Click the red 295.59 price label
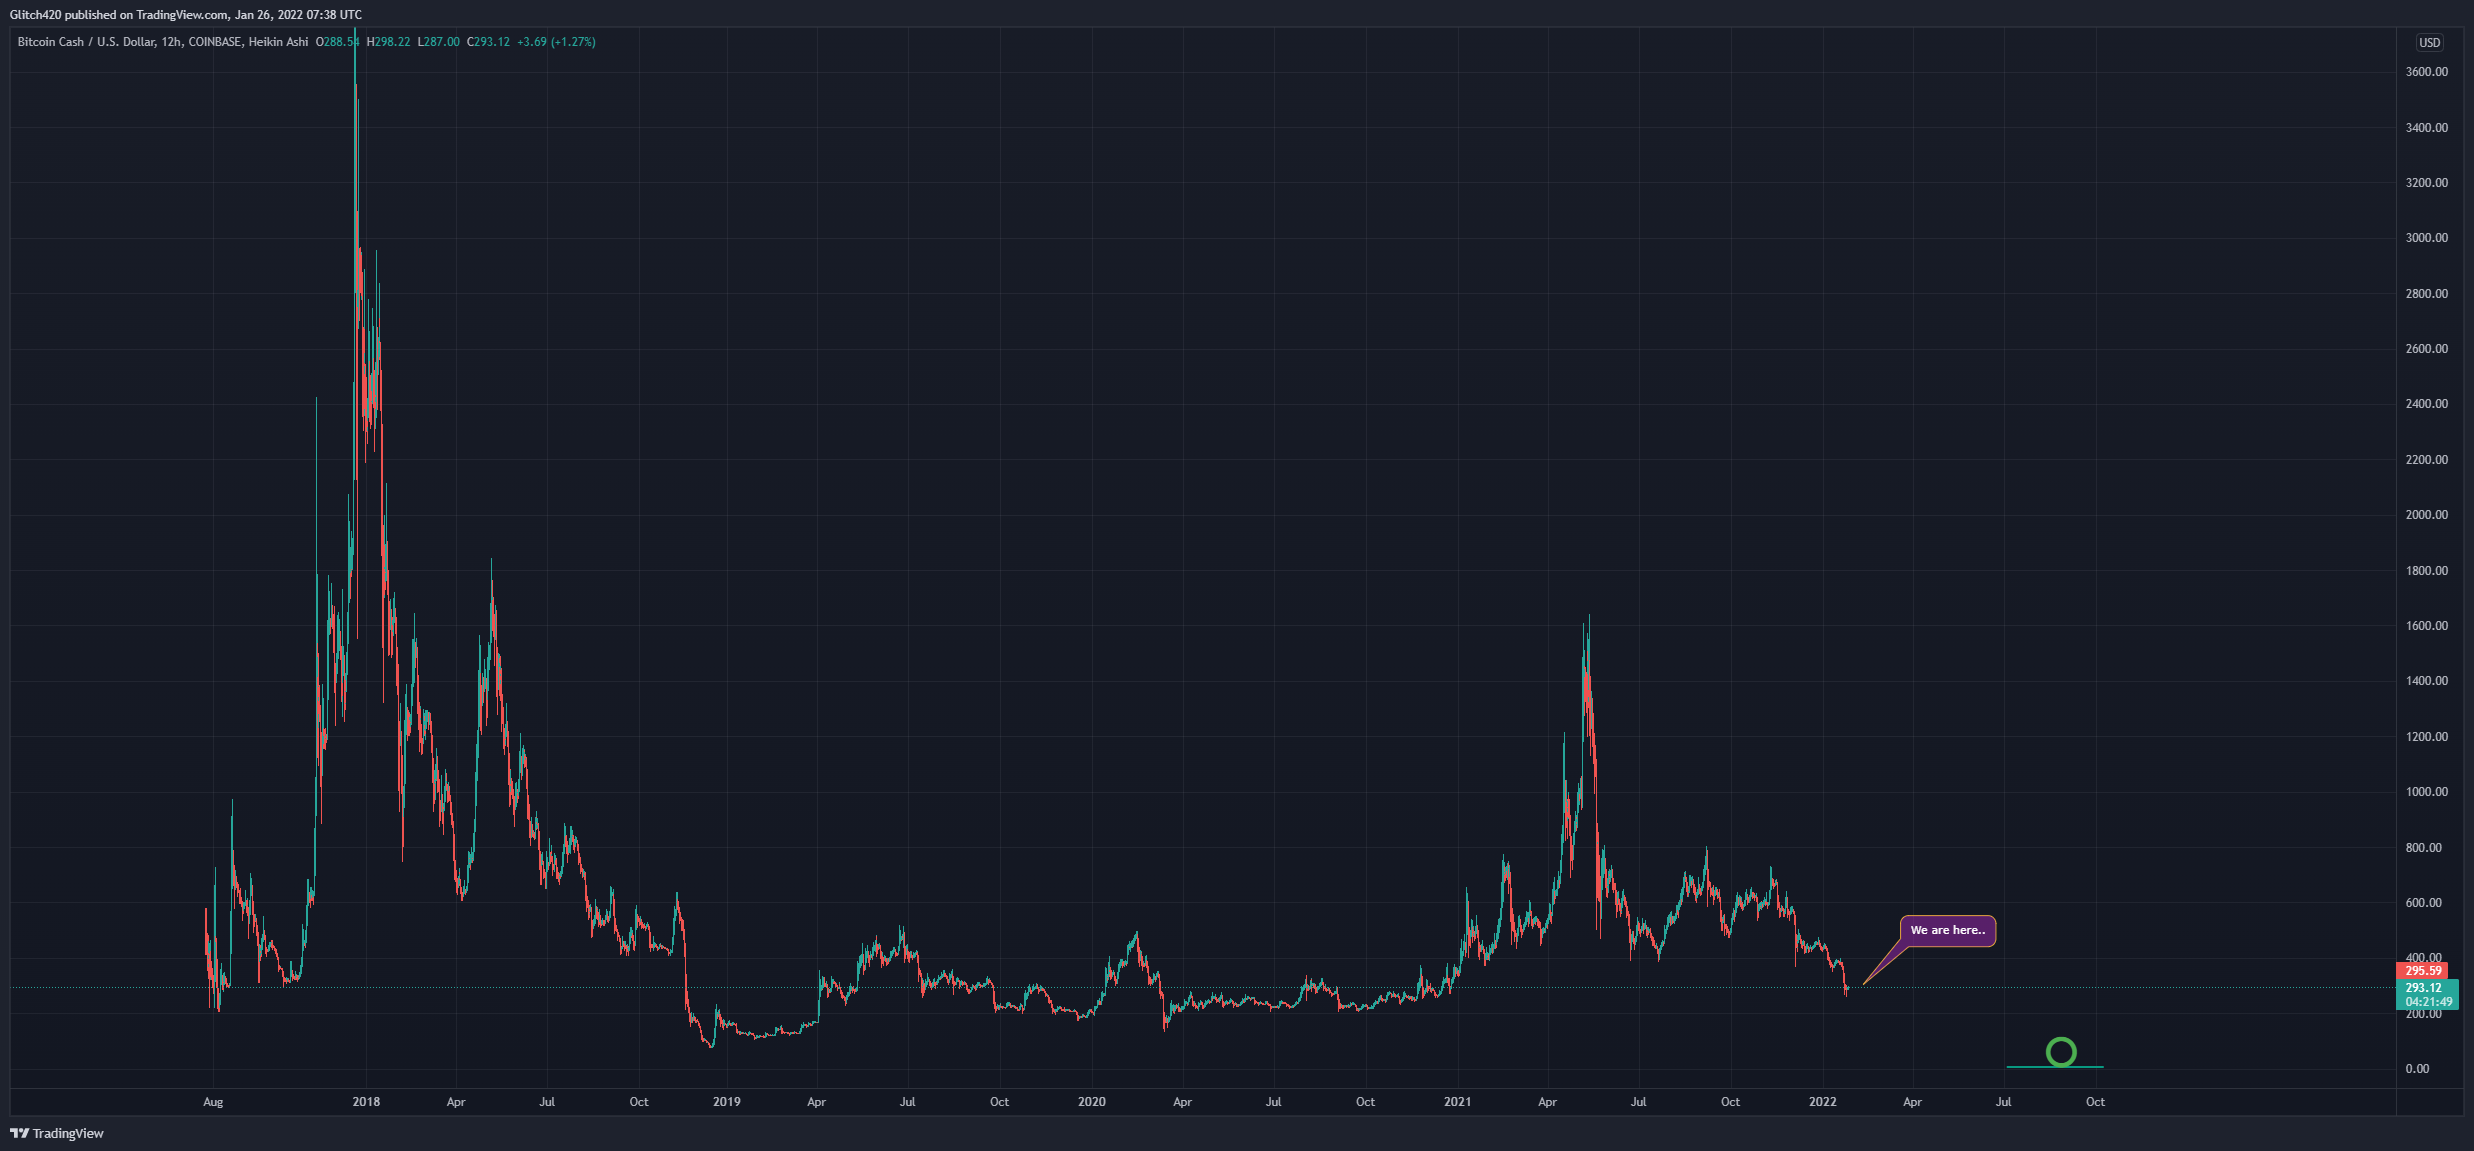The width and height of the screenshot is (2474, 1151). pyautogui.click(x=2422, y=970)
